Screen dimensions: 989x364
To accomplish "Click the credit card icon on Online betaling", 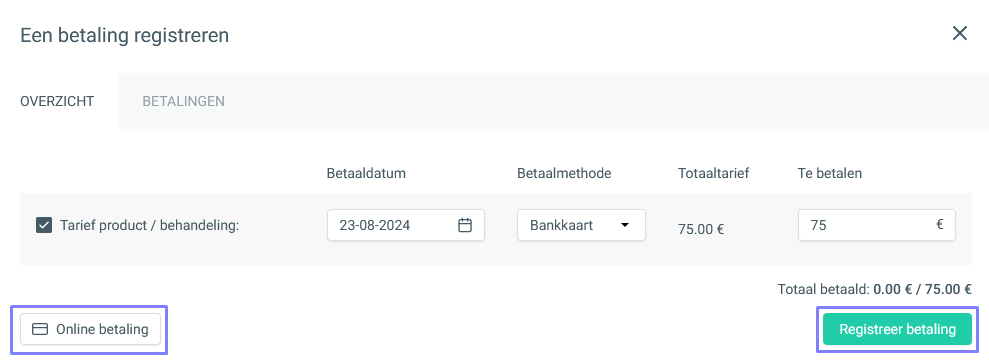I will pyautogui.click(x=40, y=329).
